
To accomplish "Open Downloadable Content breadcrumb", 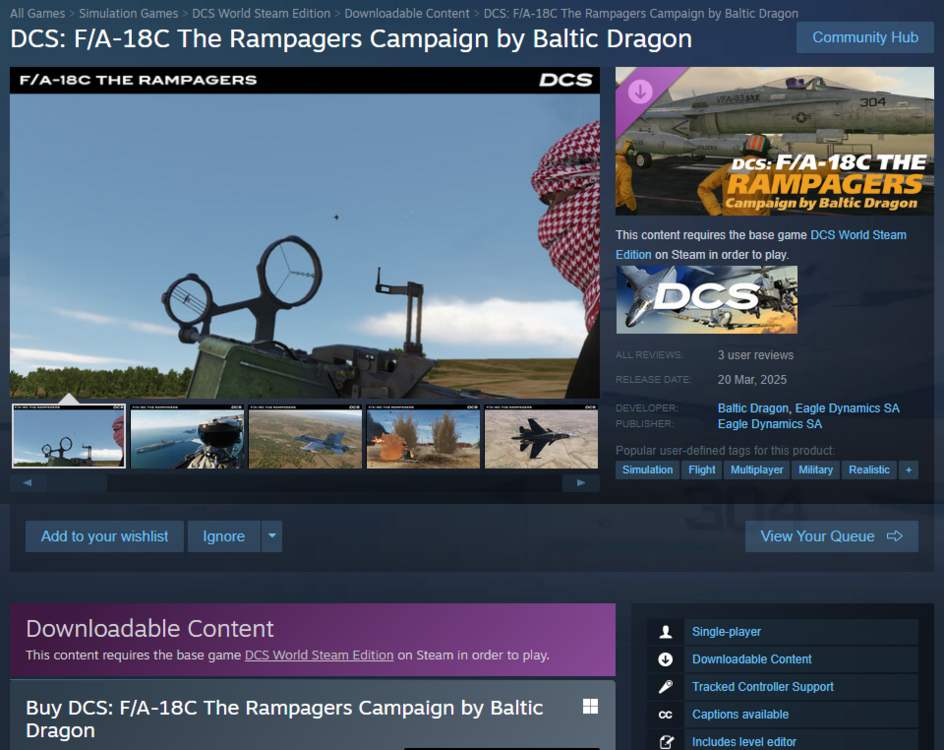I will (407, 13).
